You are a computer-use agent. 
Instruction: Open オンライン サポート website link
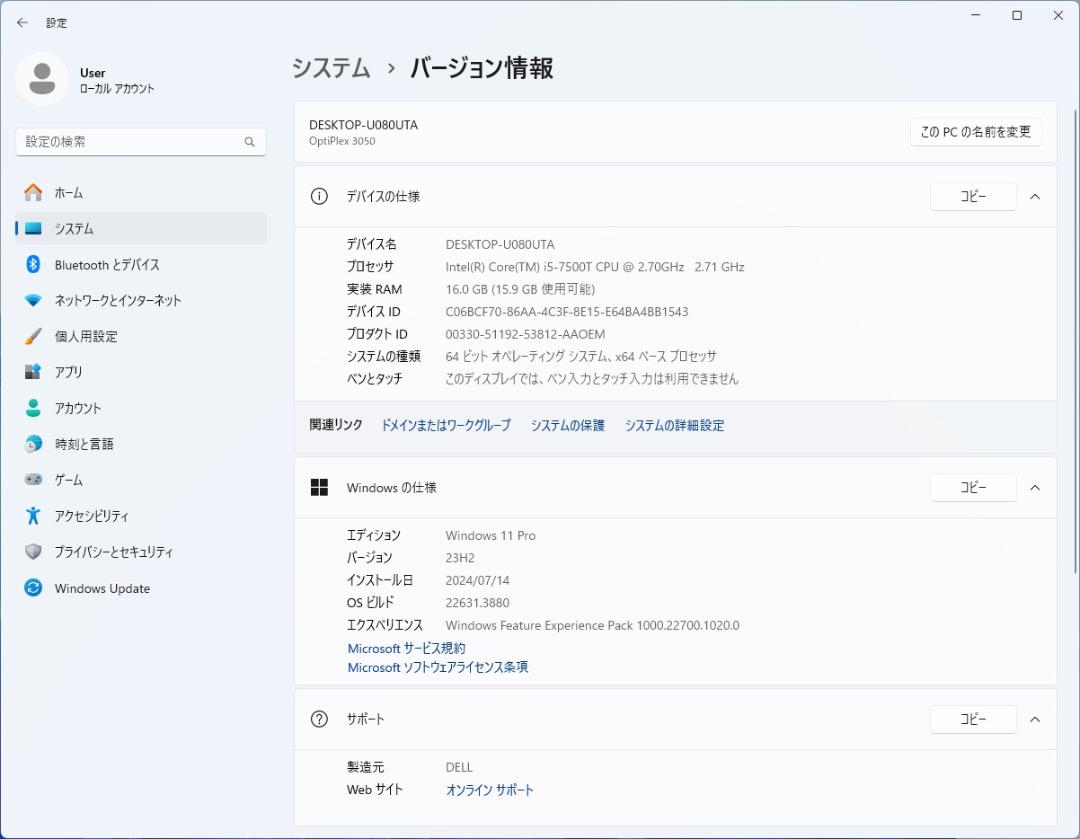[490, 790]
